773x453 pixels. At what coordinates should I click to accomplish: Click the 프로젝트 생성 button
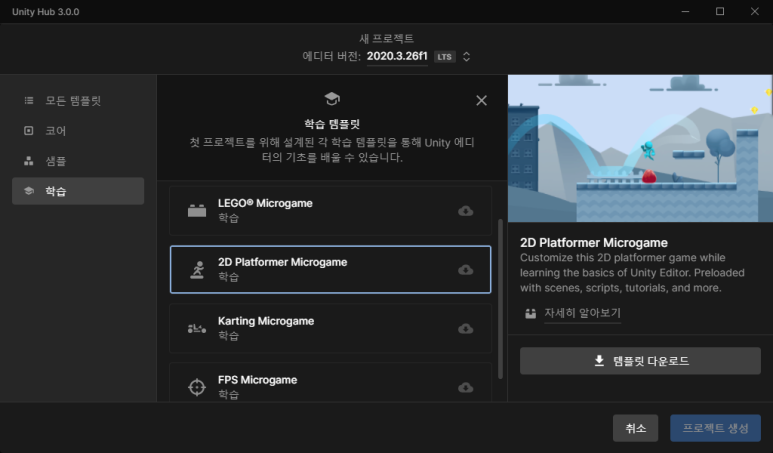(715, 428)
